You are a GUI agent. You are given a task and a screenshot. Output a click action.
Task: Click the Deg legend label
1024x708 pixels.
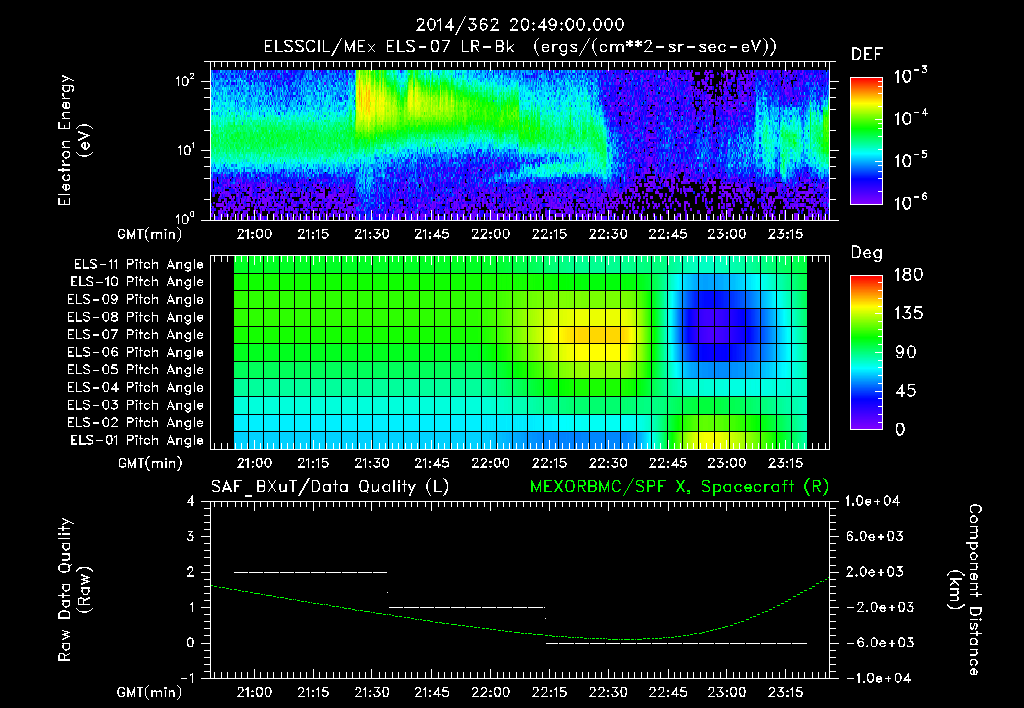867,253
